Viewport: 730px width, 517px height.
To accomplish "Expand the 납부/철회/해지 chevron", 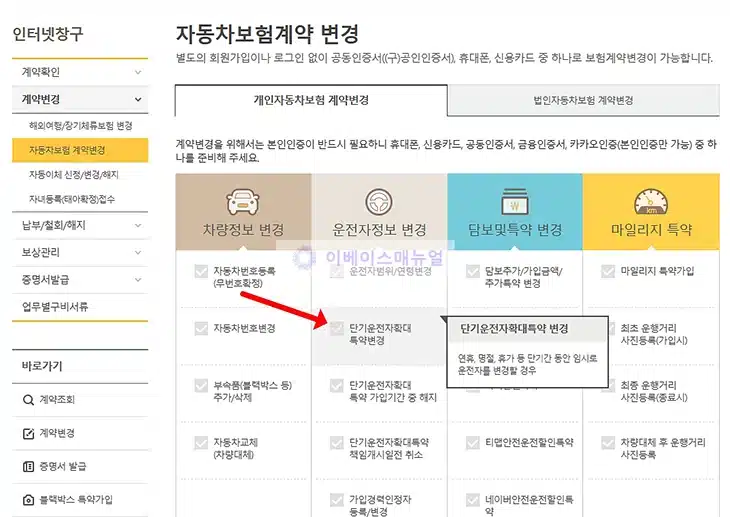I will click(x=138, y=225).
